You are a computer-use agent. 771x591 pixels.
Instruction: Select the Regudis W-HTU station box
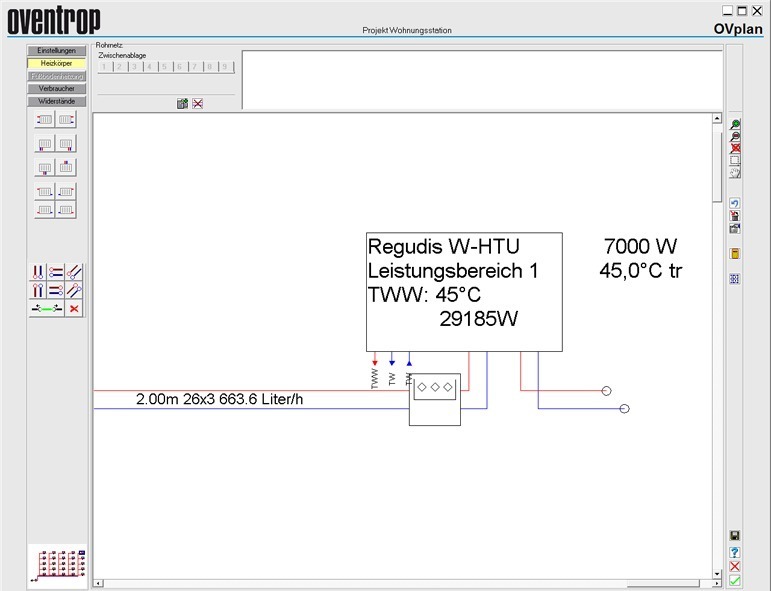click(x=464, y=292)
